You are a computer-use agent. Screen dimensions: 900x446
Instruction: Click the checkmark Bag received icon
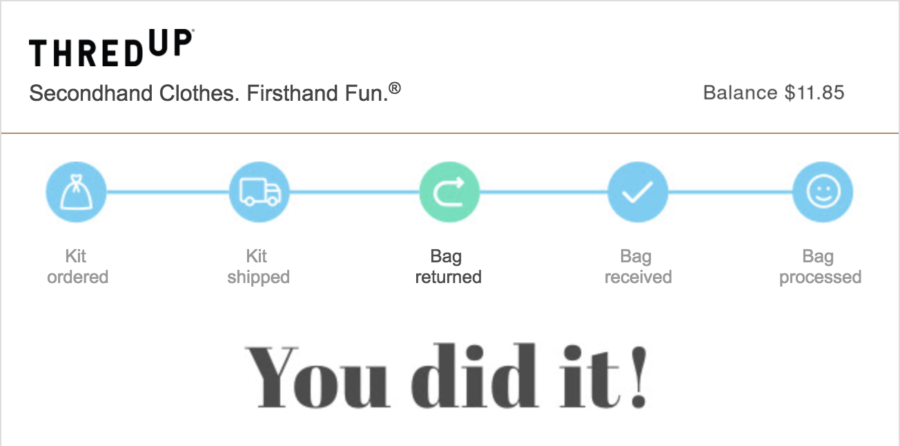tap(638, 191)
